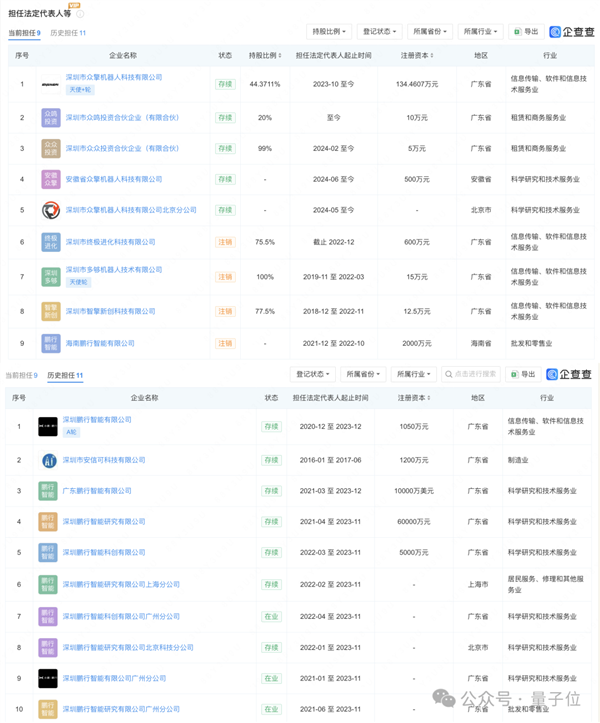The height and width of the screenshot is (723, 600).
Task: Open the top 所属省份 dropdown
Action: coord(431,33)
